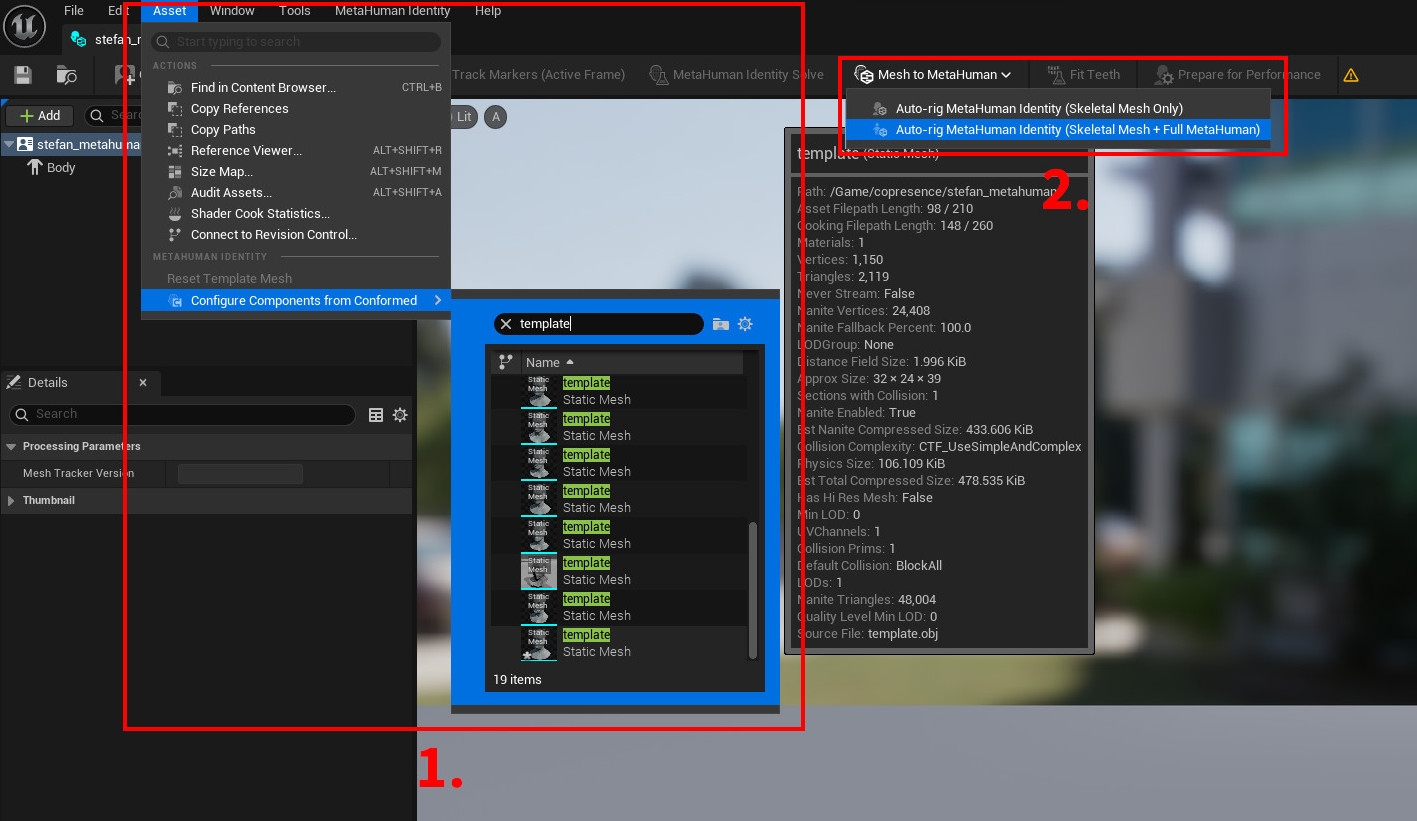This screenshot has height=821, width=1417.
Task: Click the yellow warning triangle icon
Action: click(1351, 75)
